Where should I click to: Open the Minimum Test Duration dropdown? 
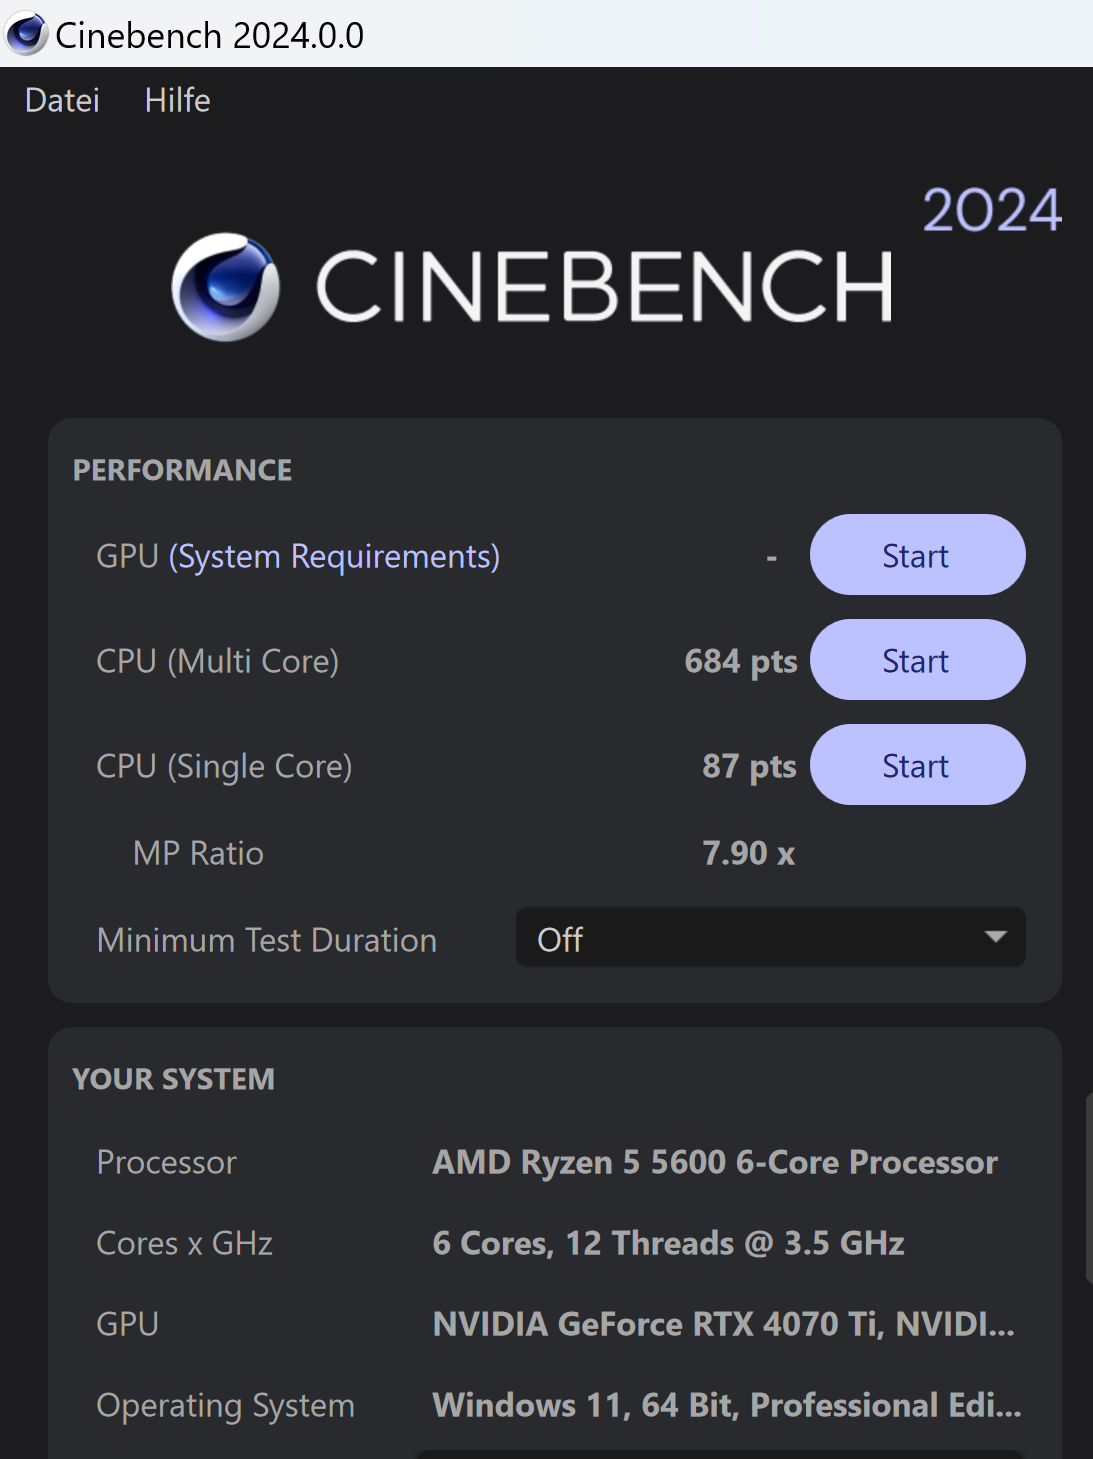[770, 938]
